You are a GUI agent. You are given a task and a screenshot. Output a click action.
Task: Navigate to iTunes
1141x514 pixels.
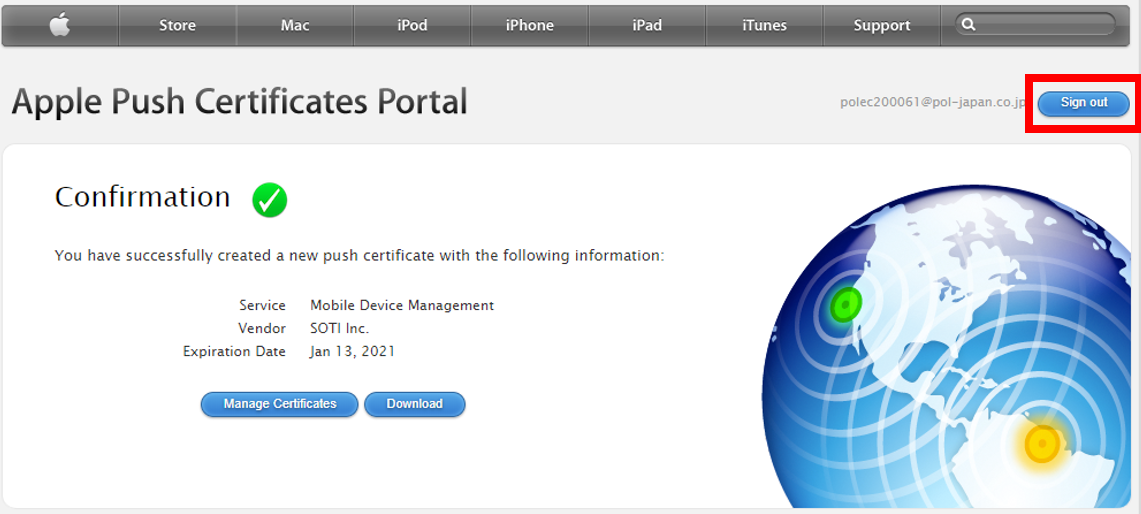[x=764, y=25]
